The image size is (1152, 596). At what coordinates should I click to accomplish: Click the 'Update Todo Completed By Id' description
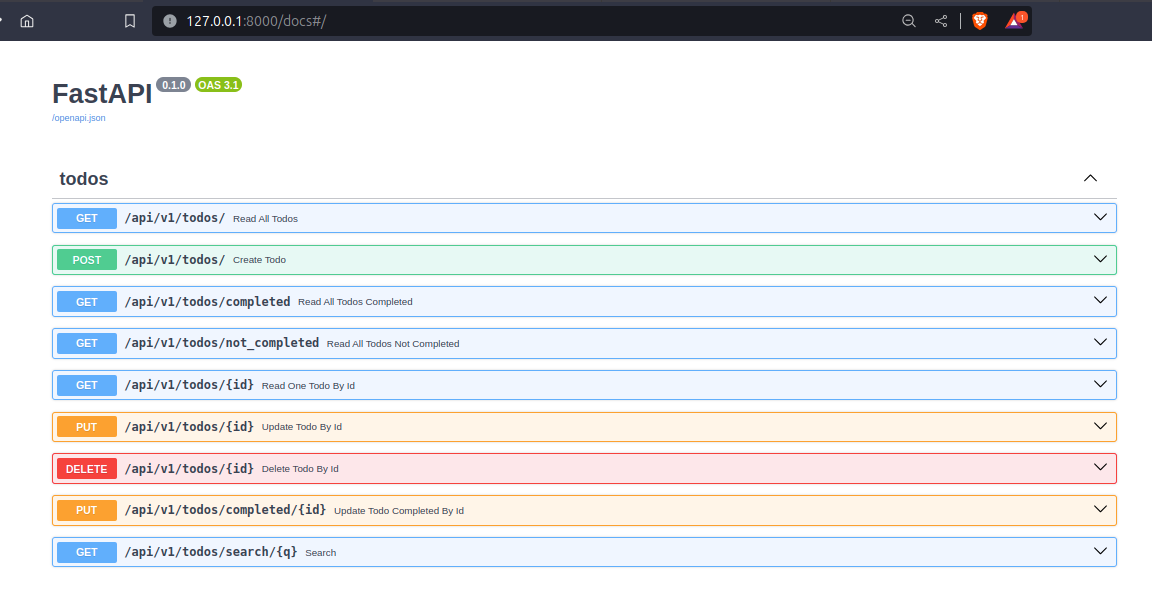tap(399, 511)
